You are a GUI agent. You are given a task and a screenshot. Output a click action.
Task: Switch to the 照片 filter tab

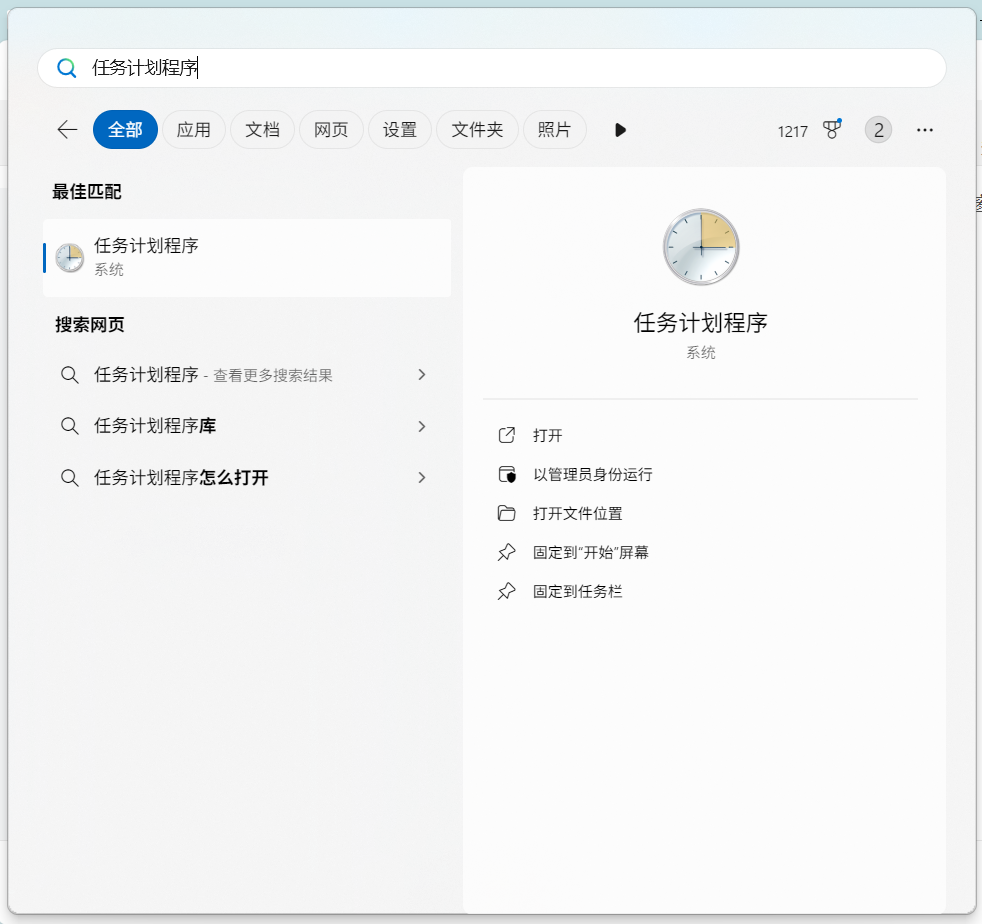554,130
